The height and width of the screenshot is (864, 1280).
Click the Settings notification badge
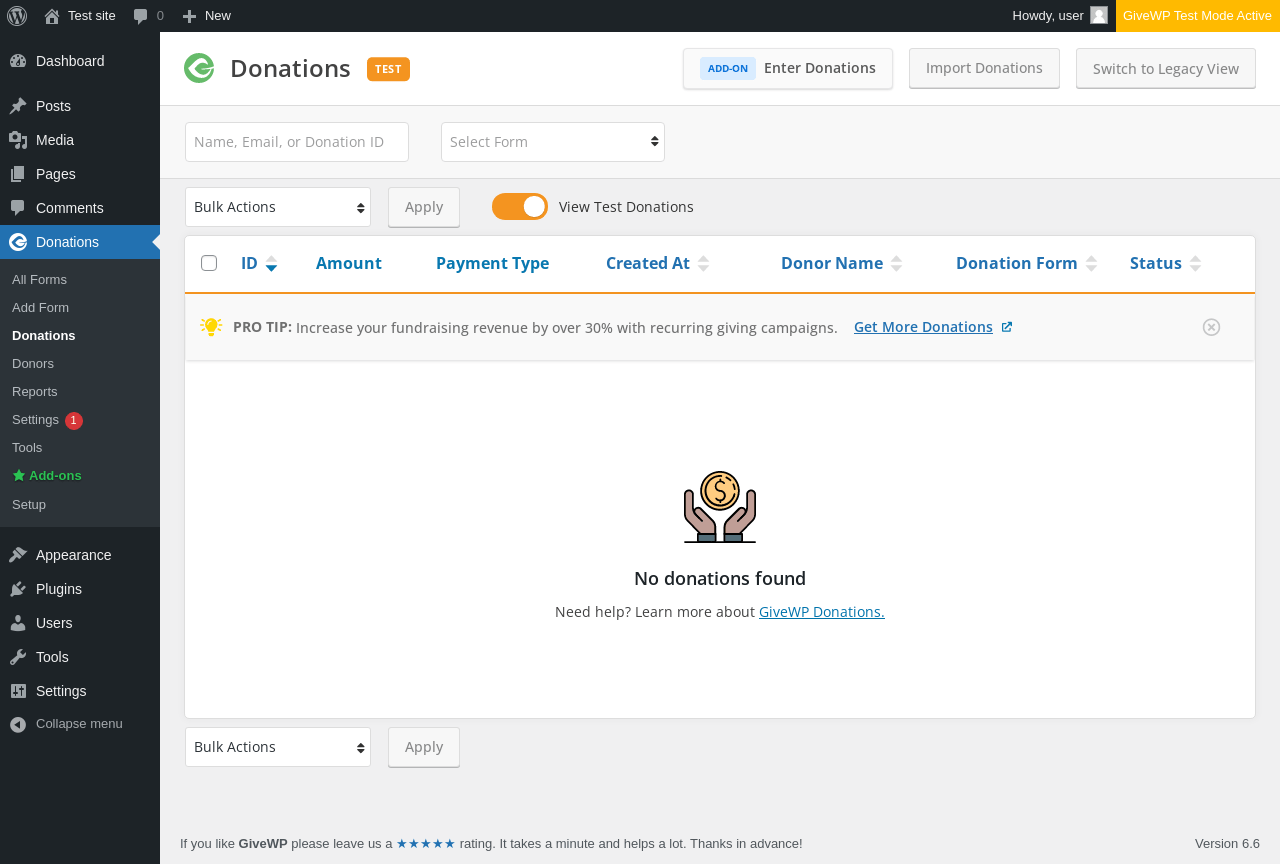pyautogui.click(x=74, y=421)
